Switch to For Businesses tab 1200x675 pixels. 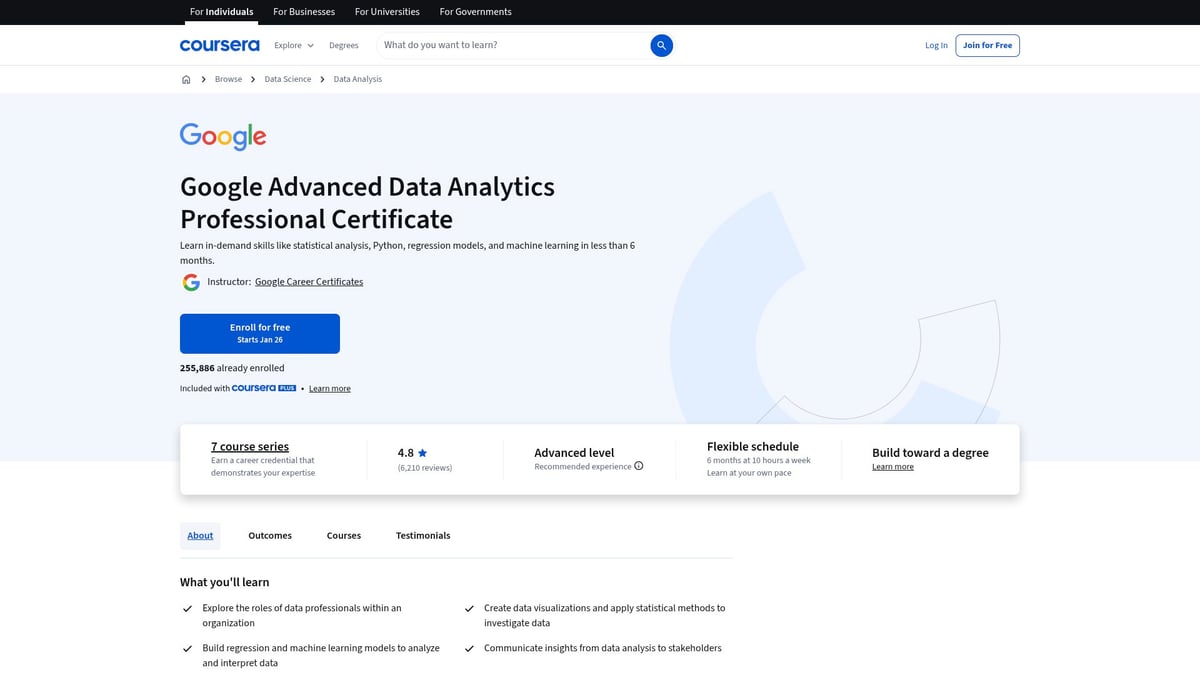pyautogui.click(x=304, y=12)
